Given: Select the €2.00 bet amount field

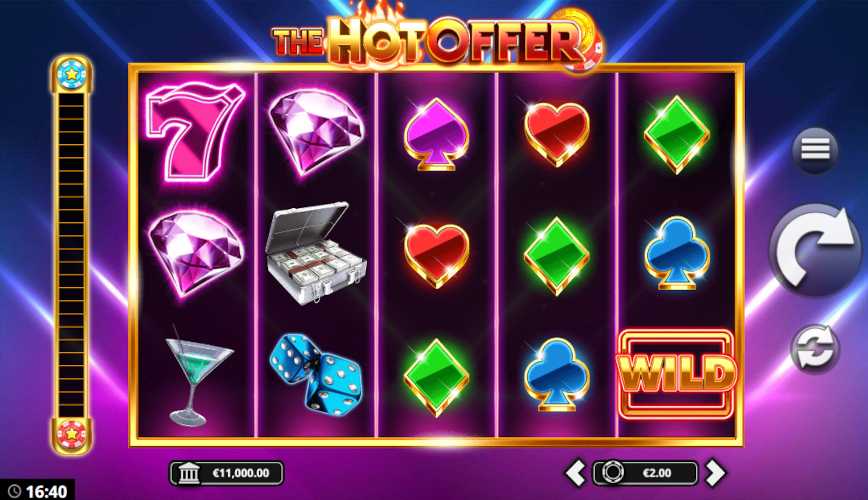Looking at the screenshot, I should click(x=645, y=473).
